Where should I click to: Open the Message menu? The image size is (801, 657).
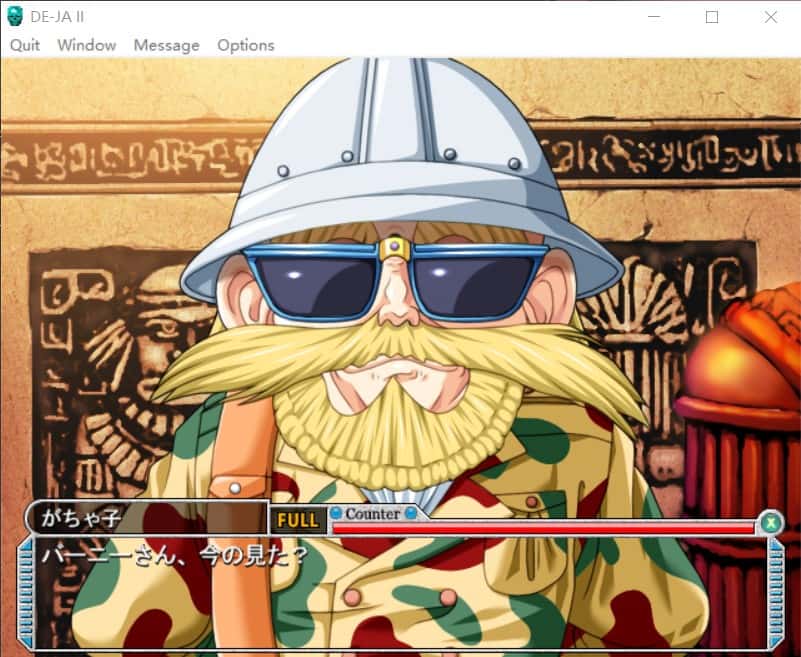pyautogui.click(x=166, y=45)
